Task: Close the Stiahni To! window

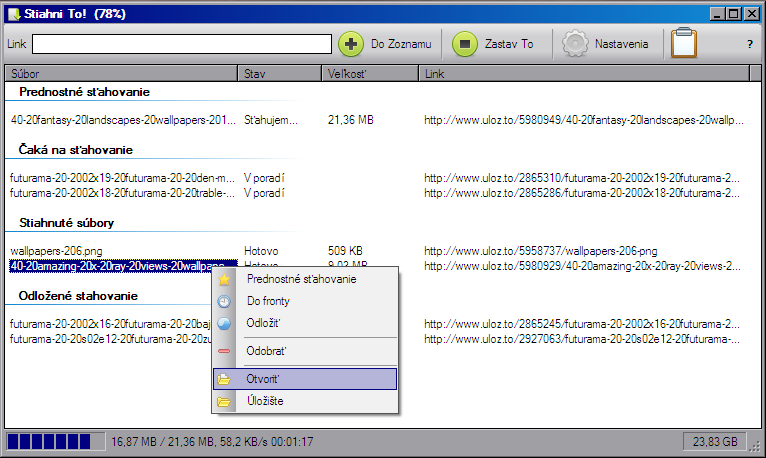Action: click(751, 14)
